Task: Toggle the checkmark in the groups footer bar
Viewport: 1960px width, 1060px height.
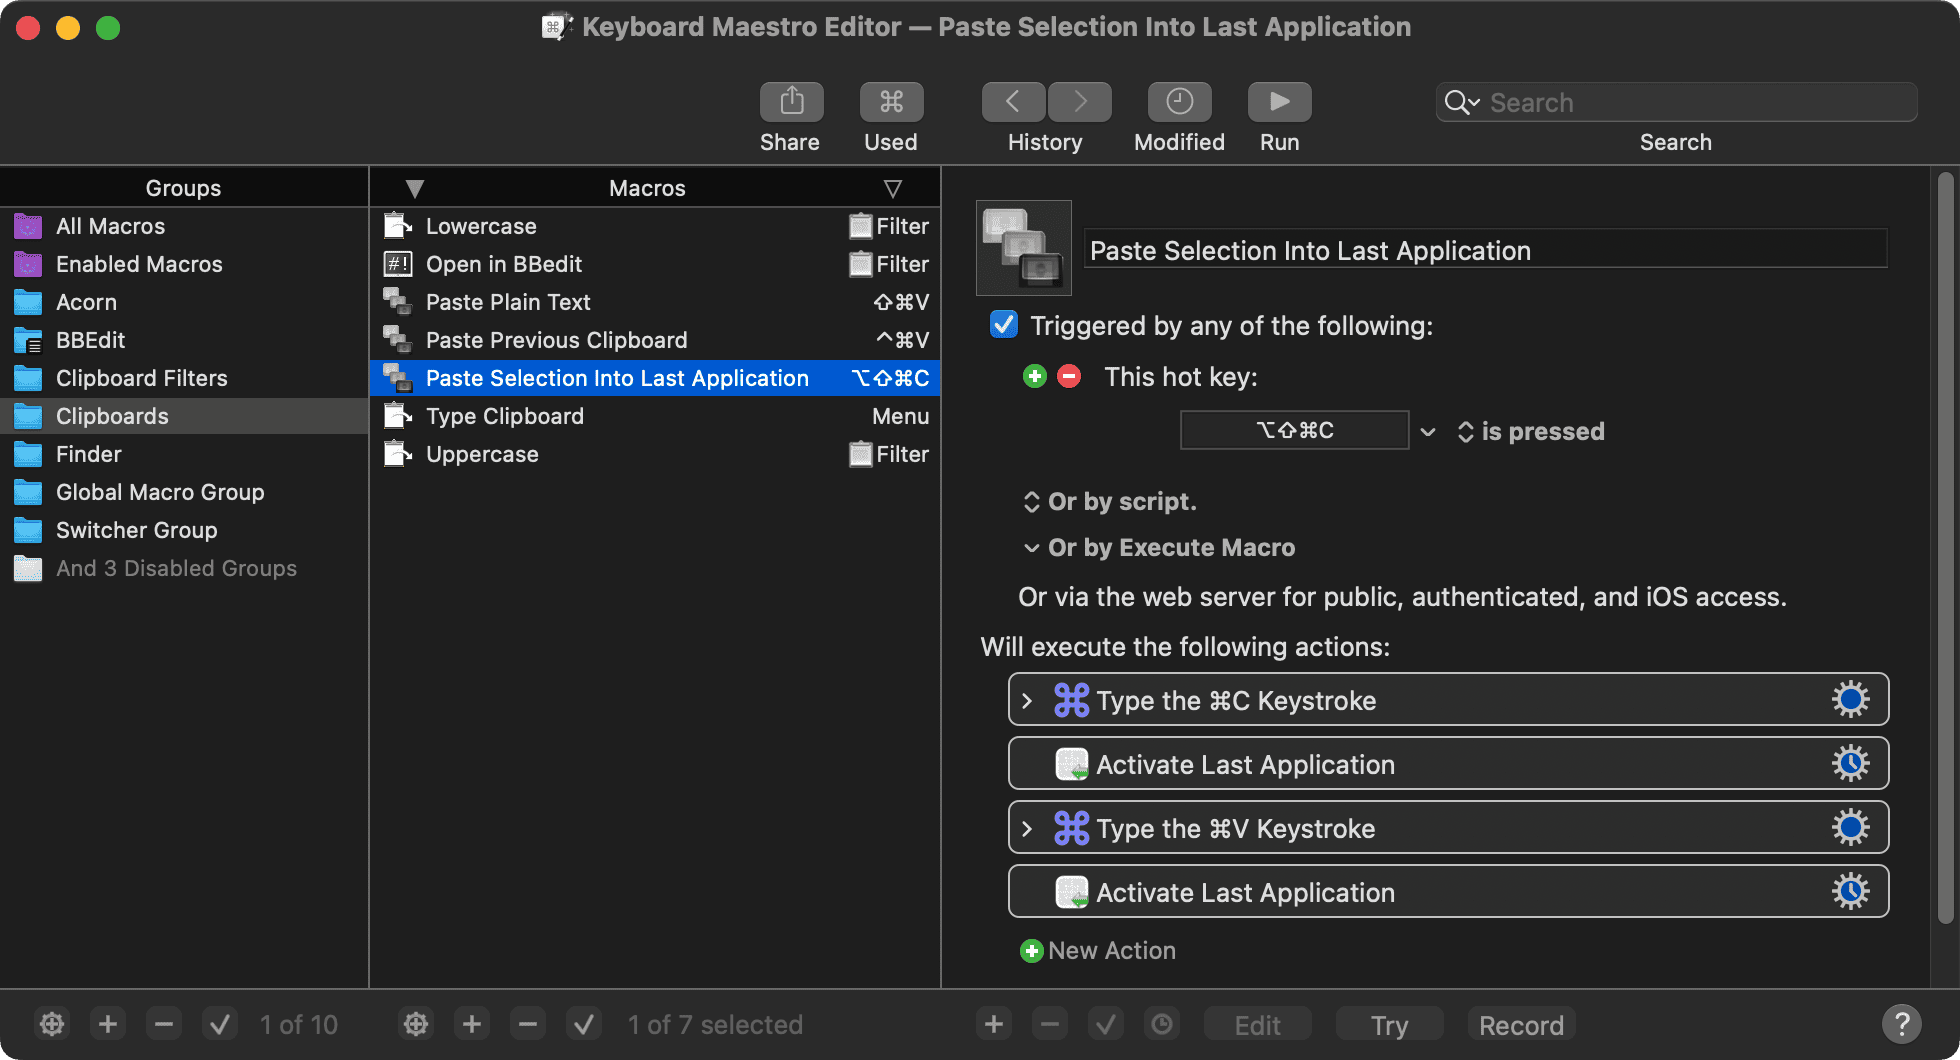Action: pyautogui.click(x=219, y=1024)
